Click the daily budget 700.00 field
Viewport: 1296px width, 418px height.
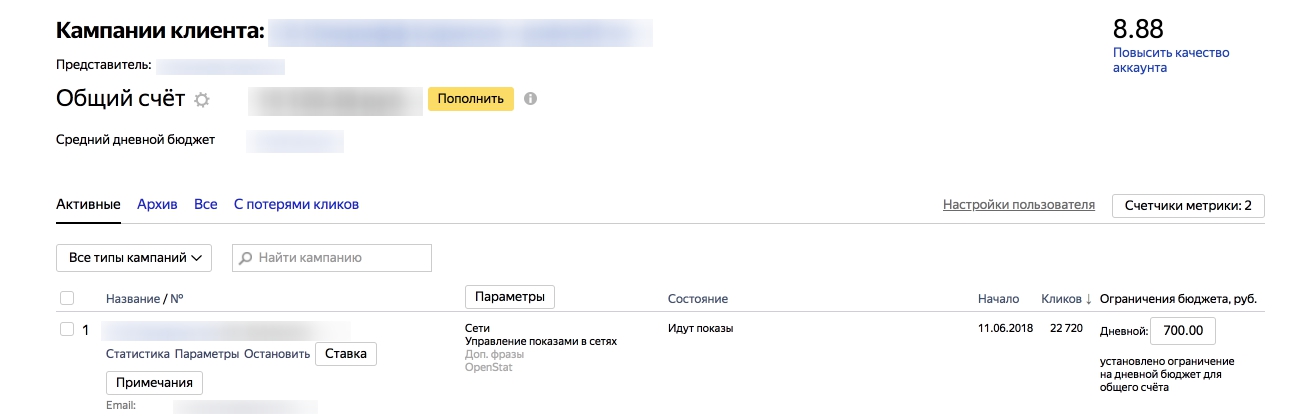[x=1183, y=331]
